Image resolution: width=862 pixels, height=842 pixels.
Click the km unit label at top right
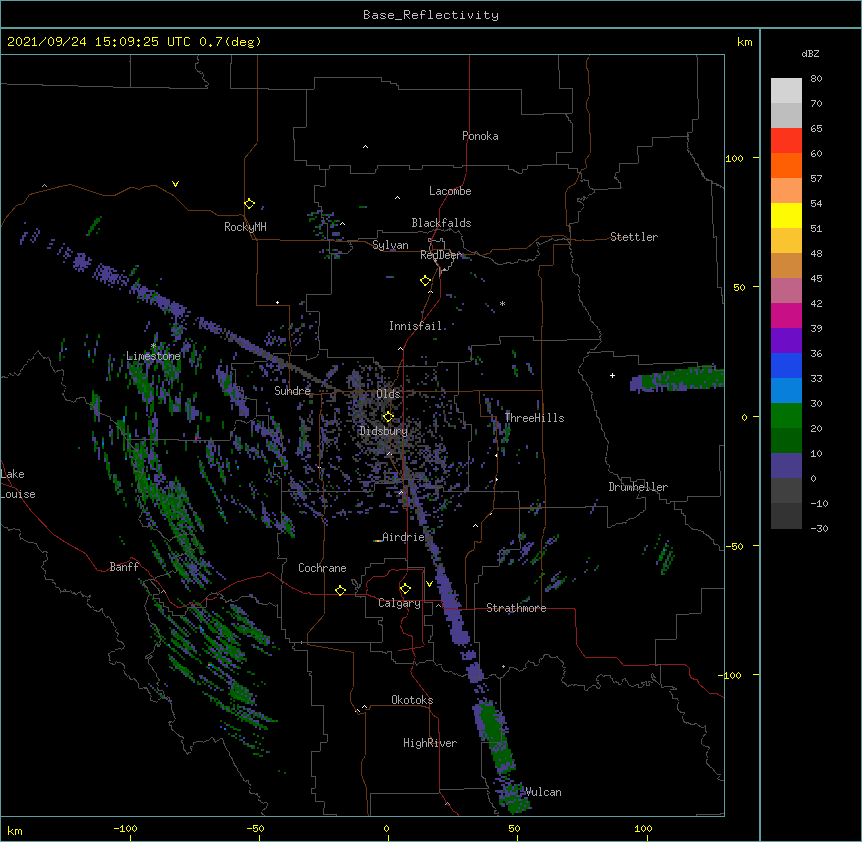click(744, 42)
